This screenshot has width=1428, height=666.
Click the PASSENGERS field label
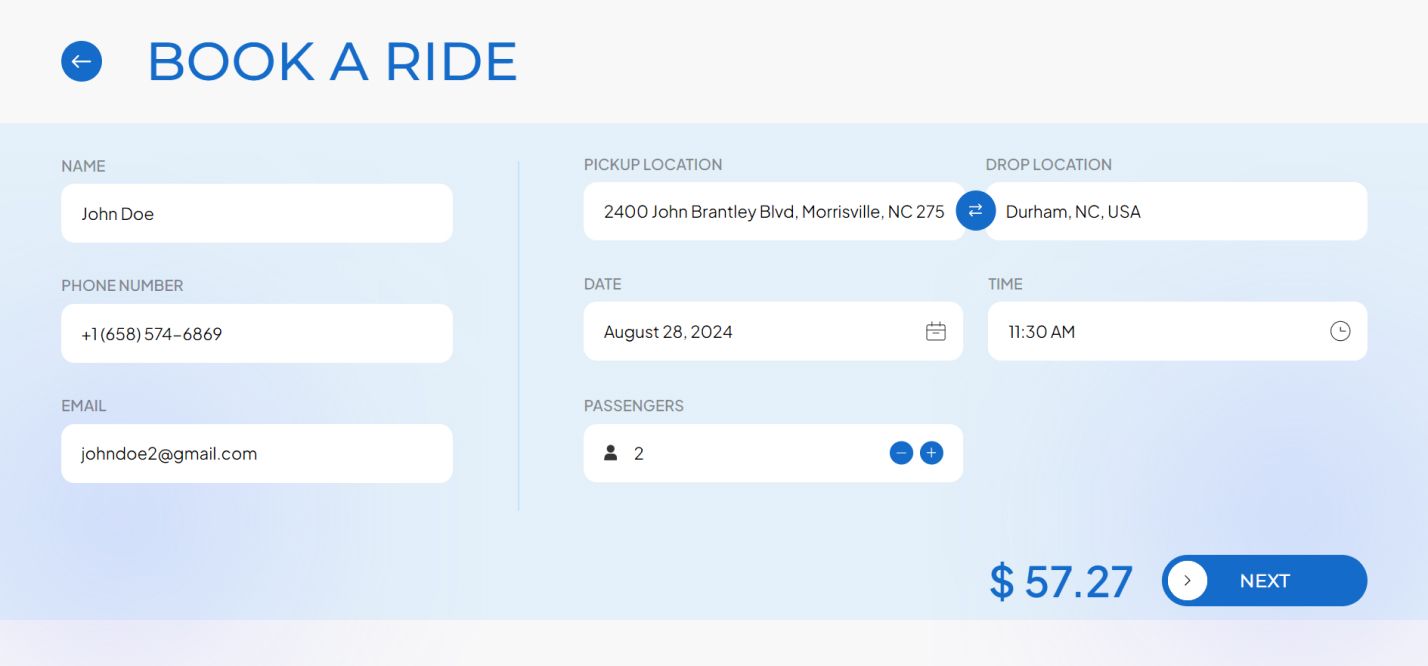(634, 406)
